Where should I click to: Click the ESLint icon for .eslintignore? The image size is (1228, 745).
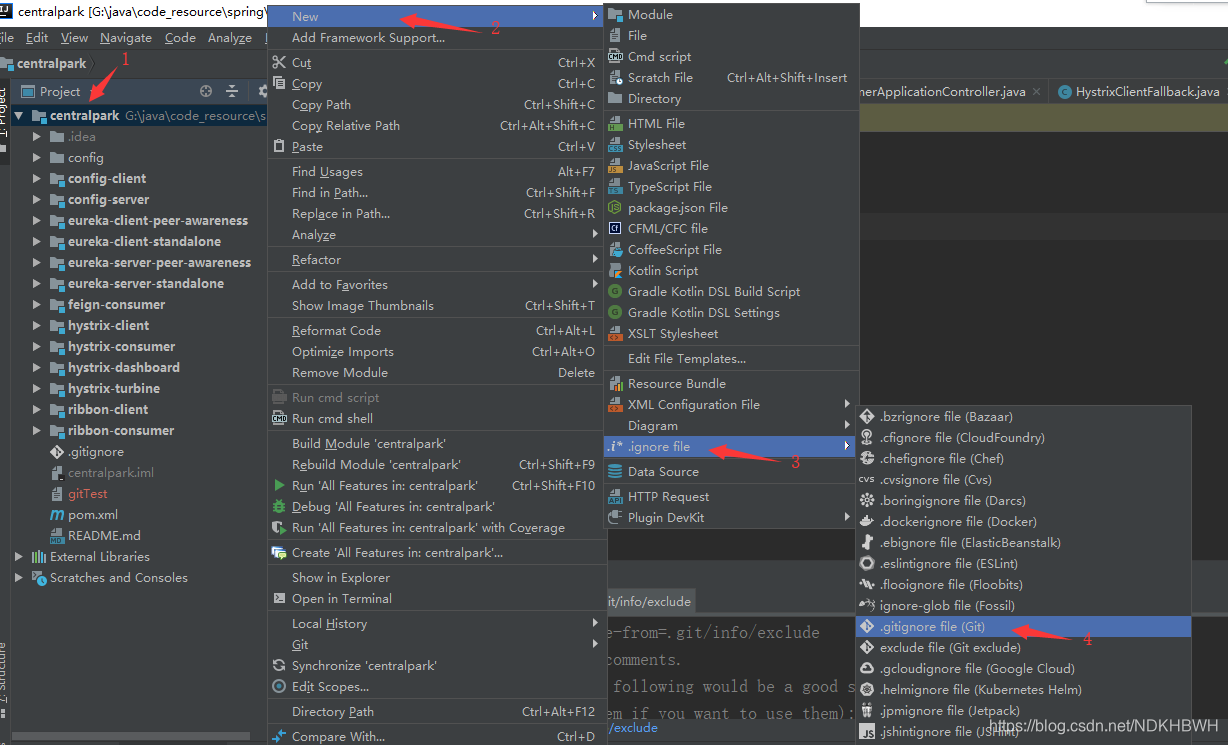(x=867, y=563)
